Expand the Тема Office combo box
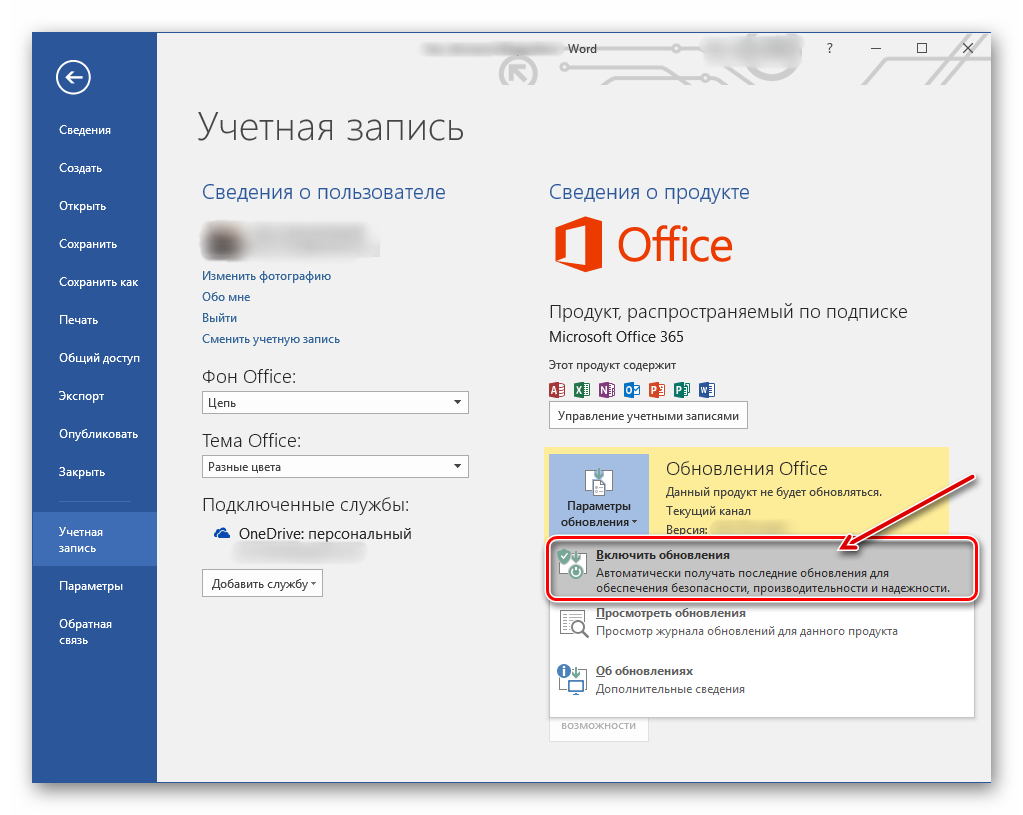Screen dimensions: 1023x815 point(335,466)
